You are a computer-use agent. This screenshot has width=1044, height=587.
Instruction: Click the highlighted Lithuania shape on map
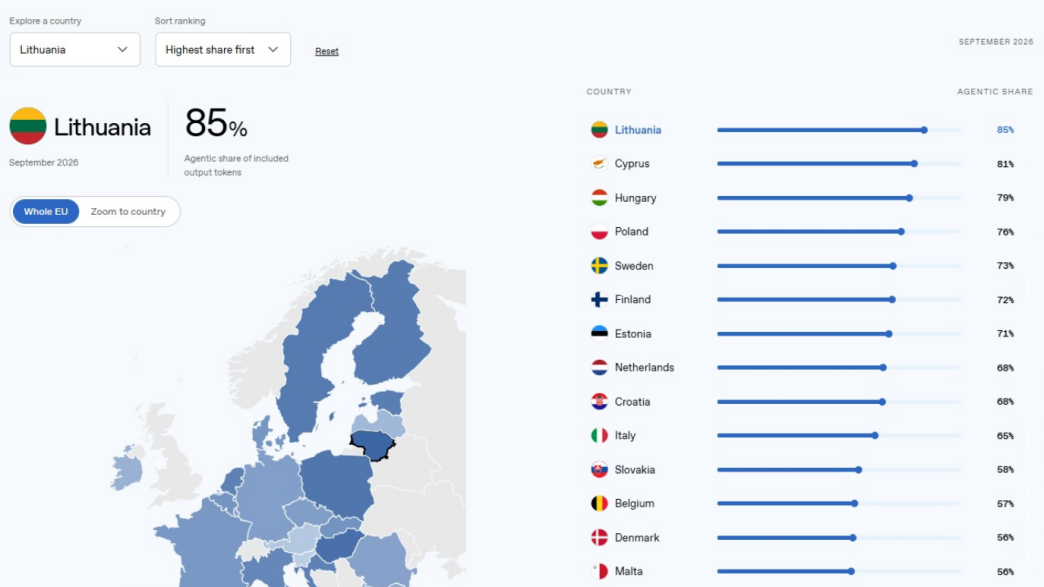pyautogui.click(x=373, y=444)
